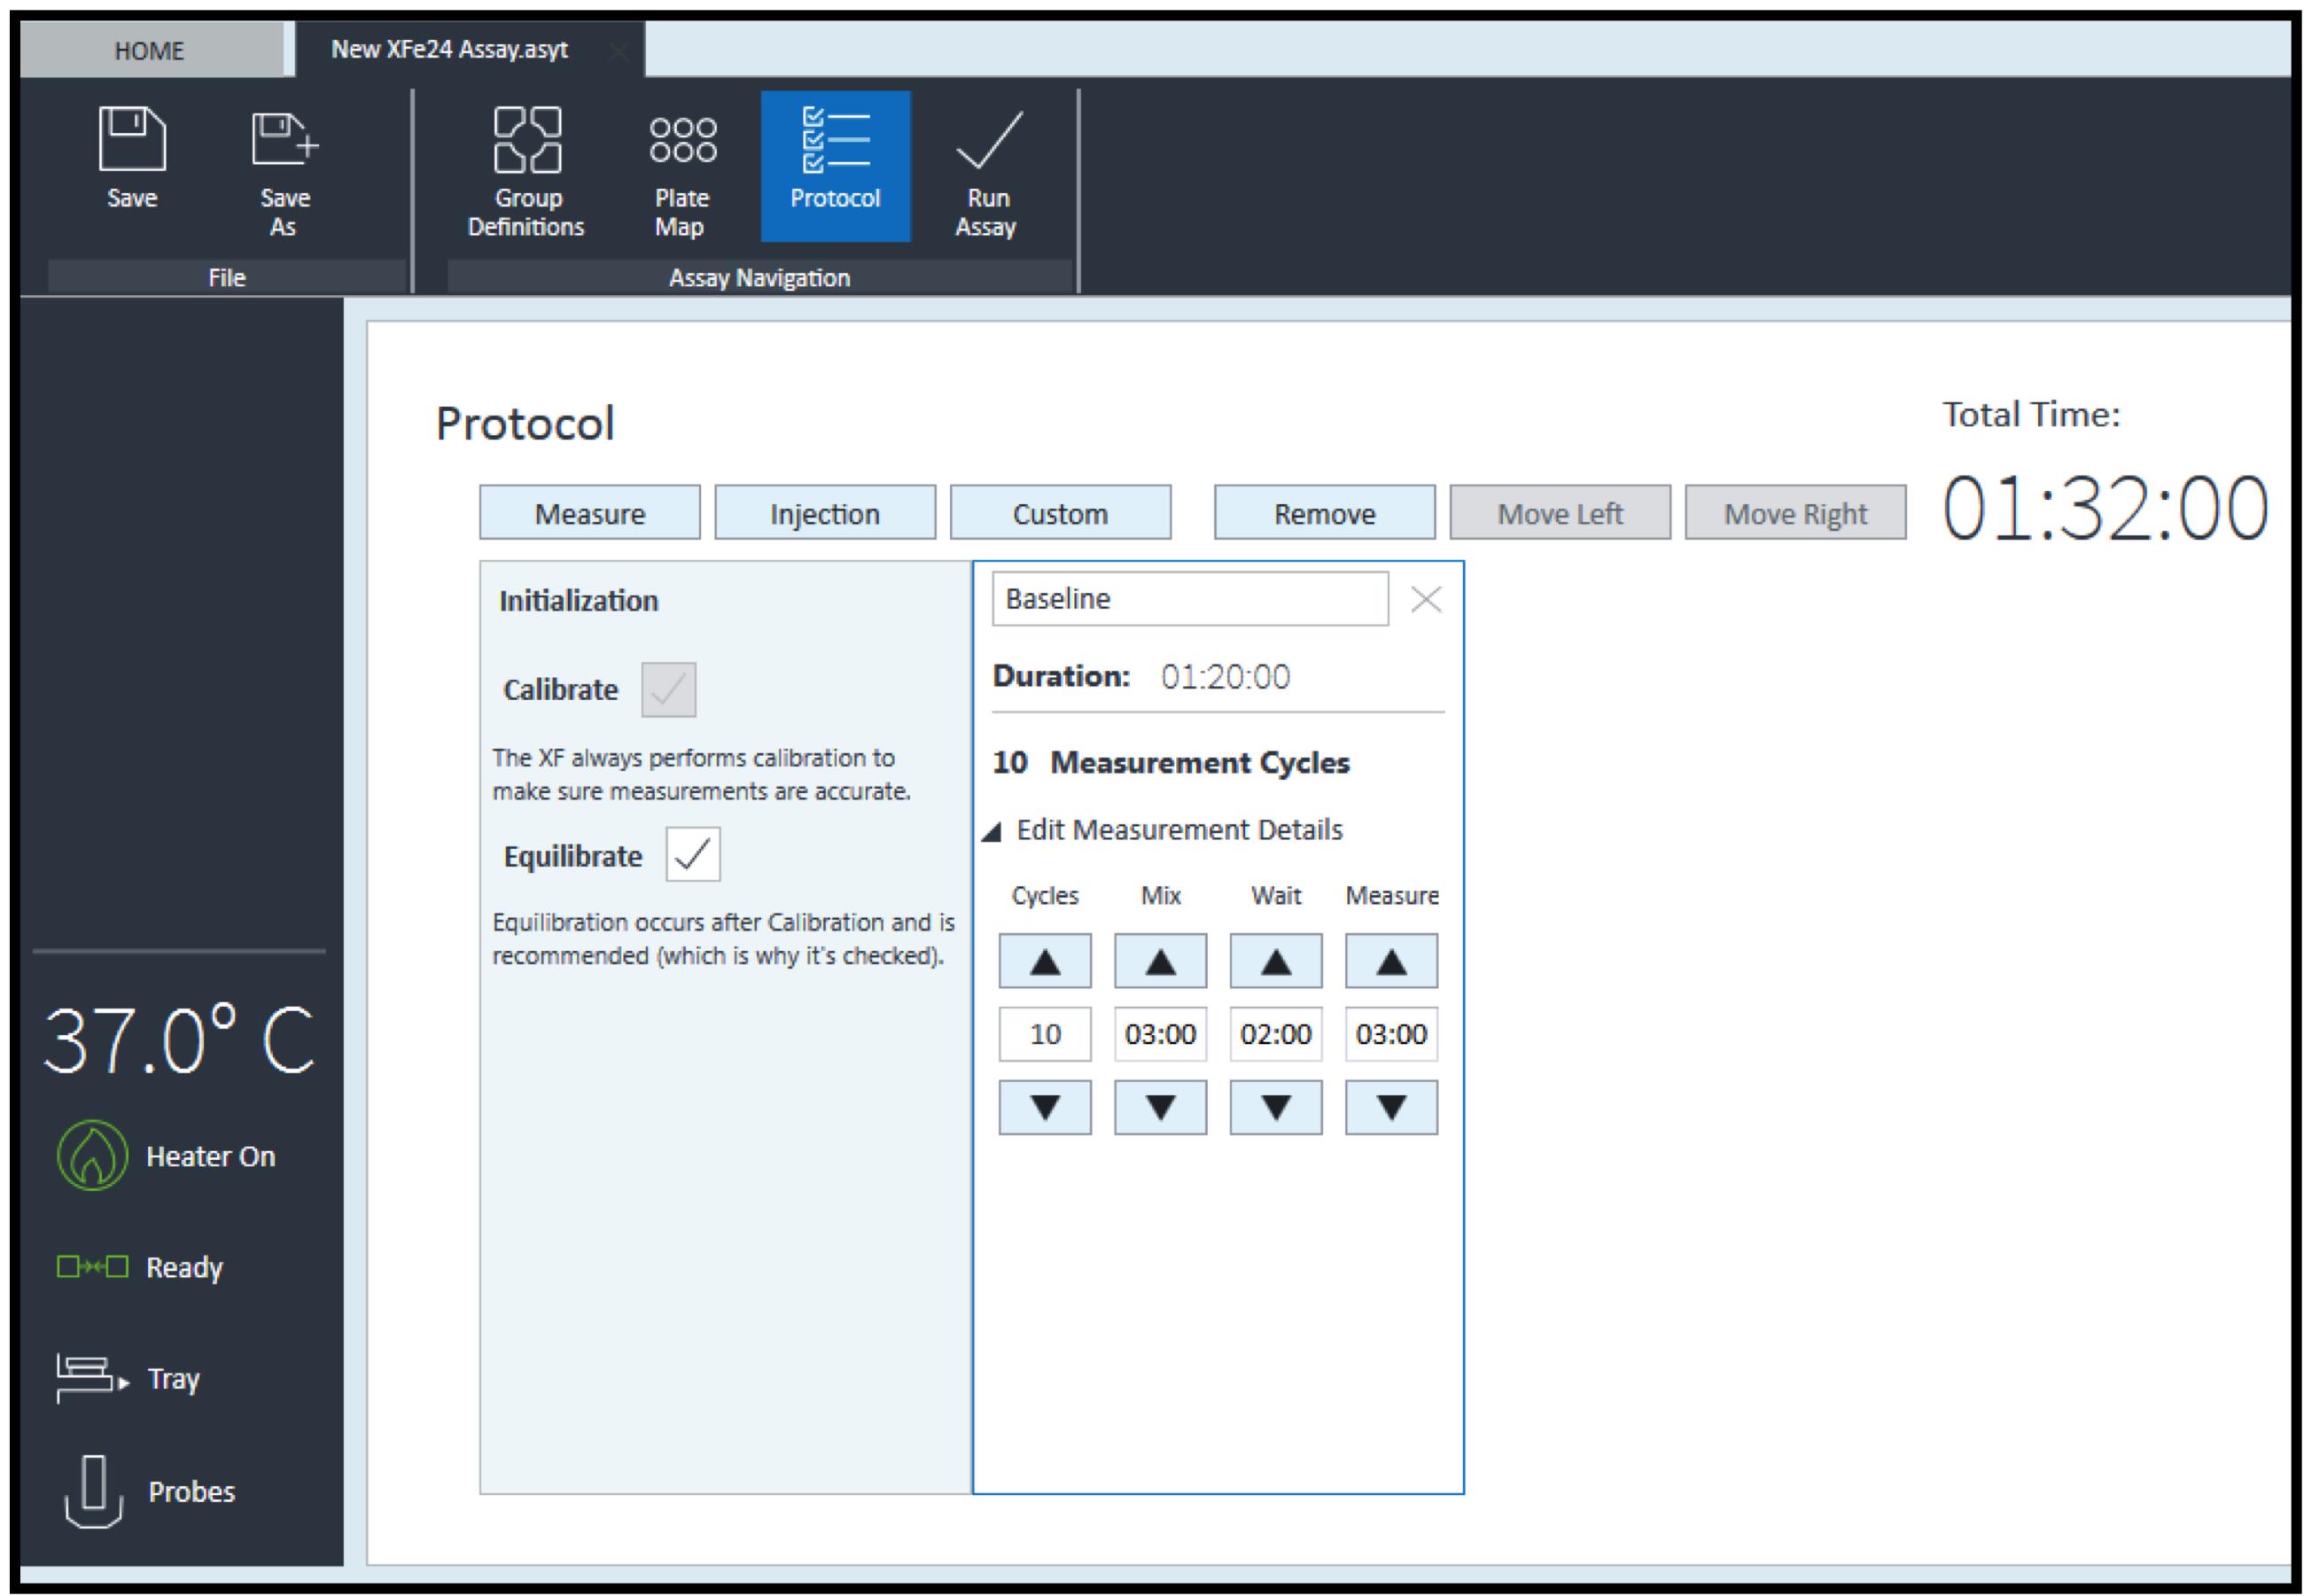Increase Wait time with up arrow
2304x1596 pixels.
[x=1276, y=961]
